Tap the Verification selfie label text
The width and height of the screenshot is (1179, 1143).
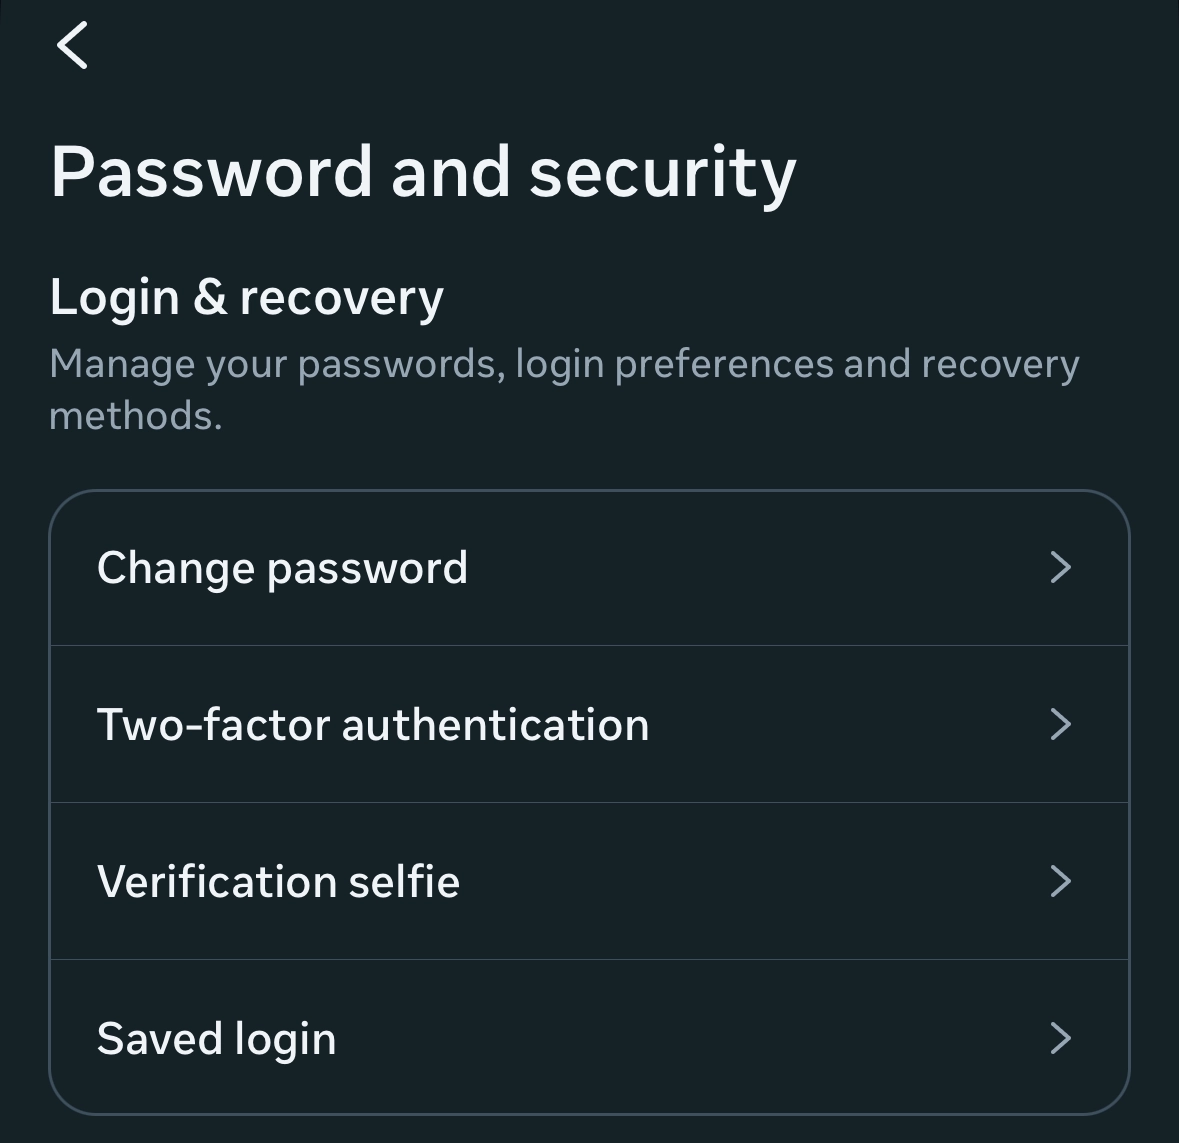coord(278,881)
